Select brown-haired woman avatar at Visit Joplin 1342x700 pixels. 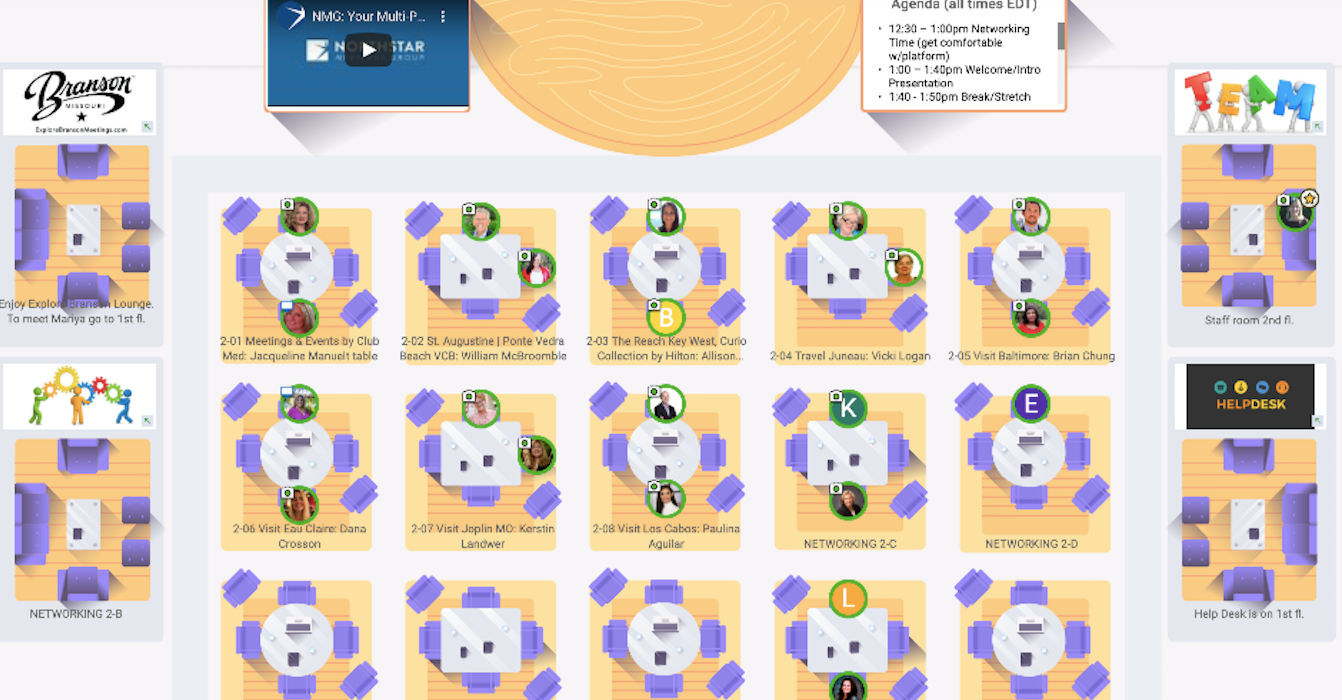[x=536, y=455]
